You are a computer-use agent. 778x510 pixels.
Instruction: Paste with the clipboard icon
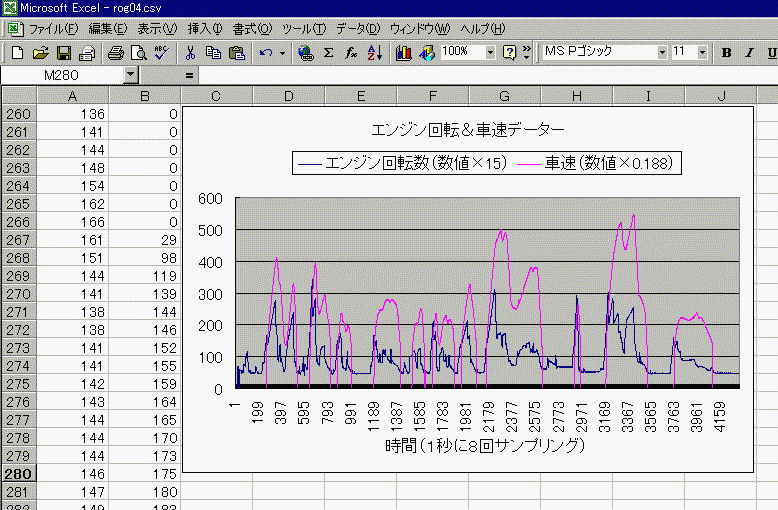pyautogui.click(x=237, y=52)
